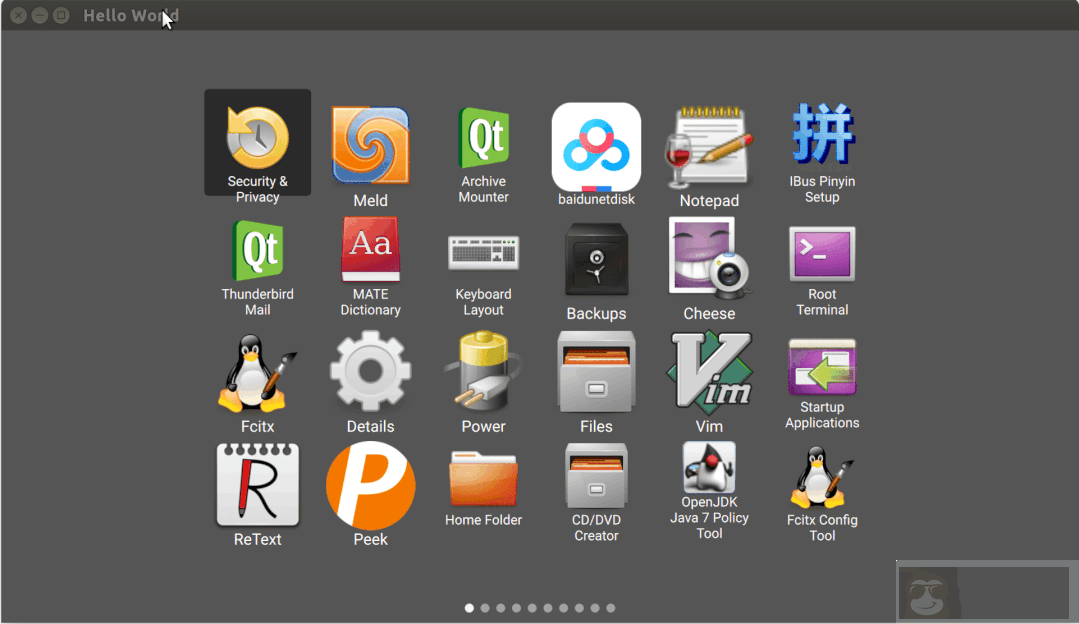Jump to the second page of apps

click(485, 607)
